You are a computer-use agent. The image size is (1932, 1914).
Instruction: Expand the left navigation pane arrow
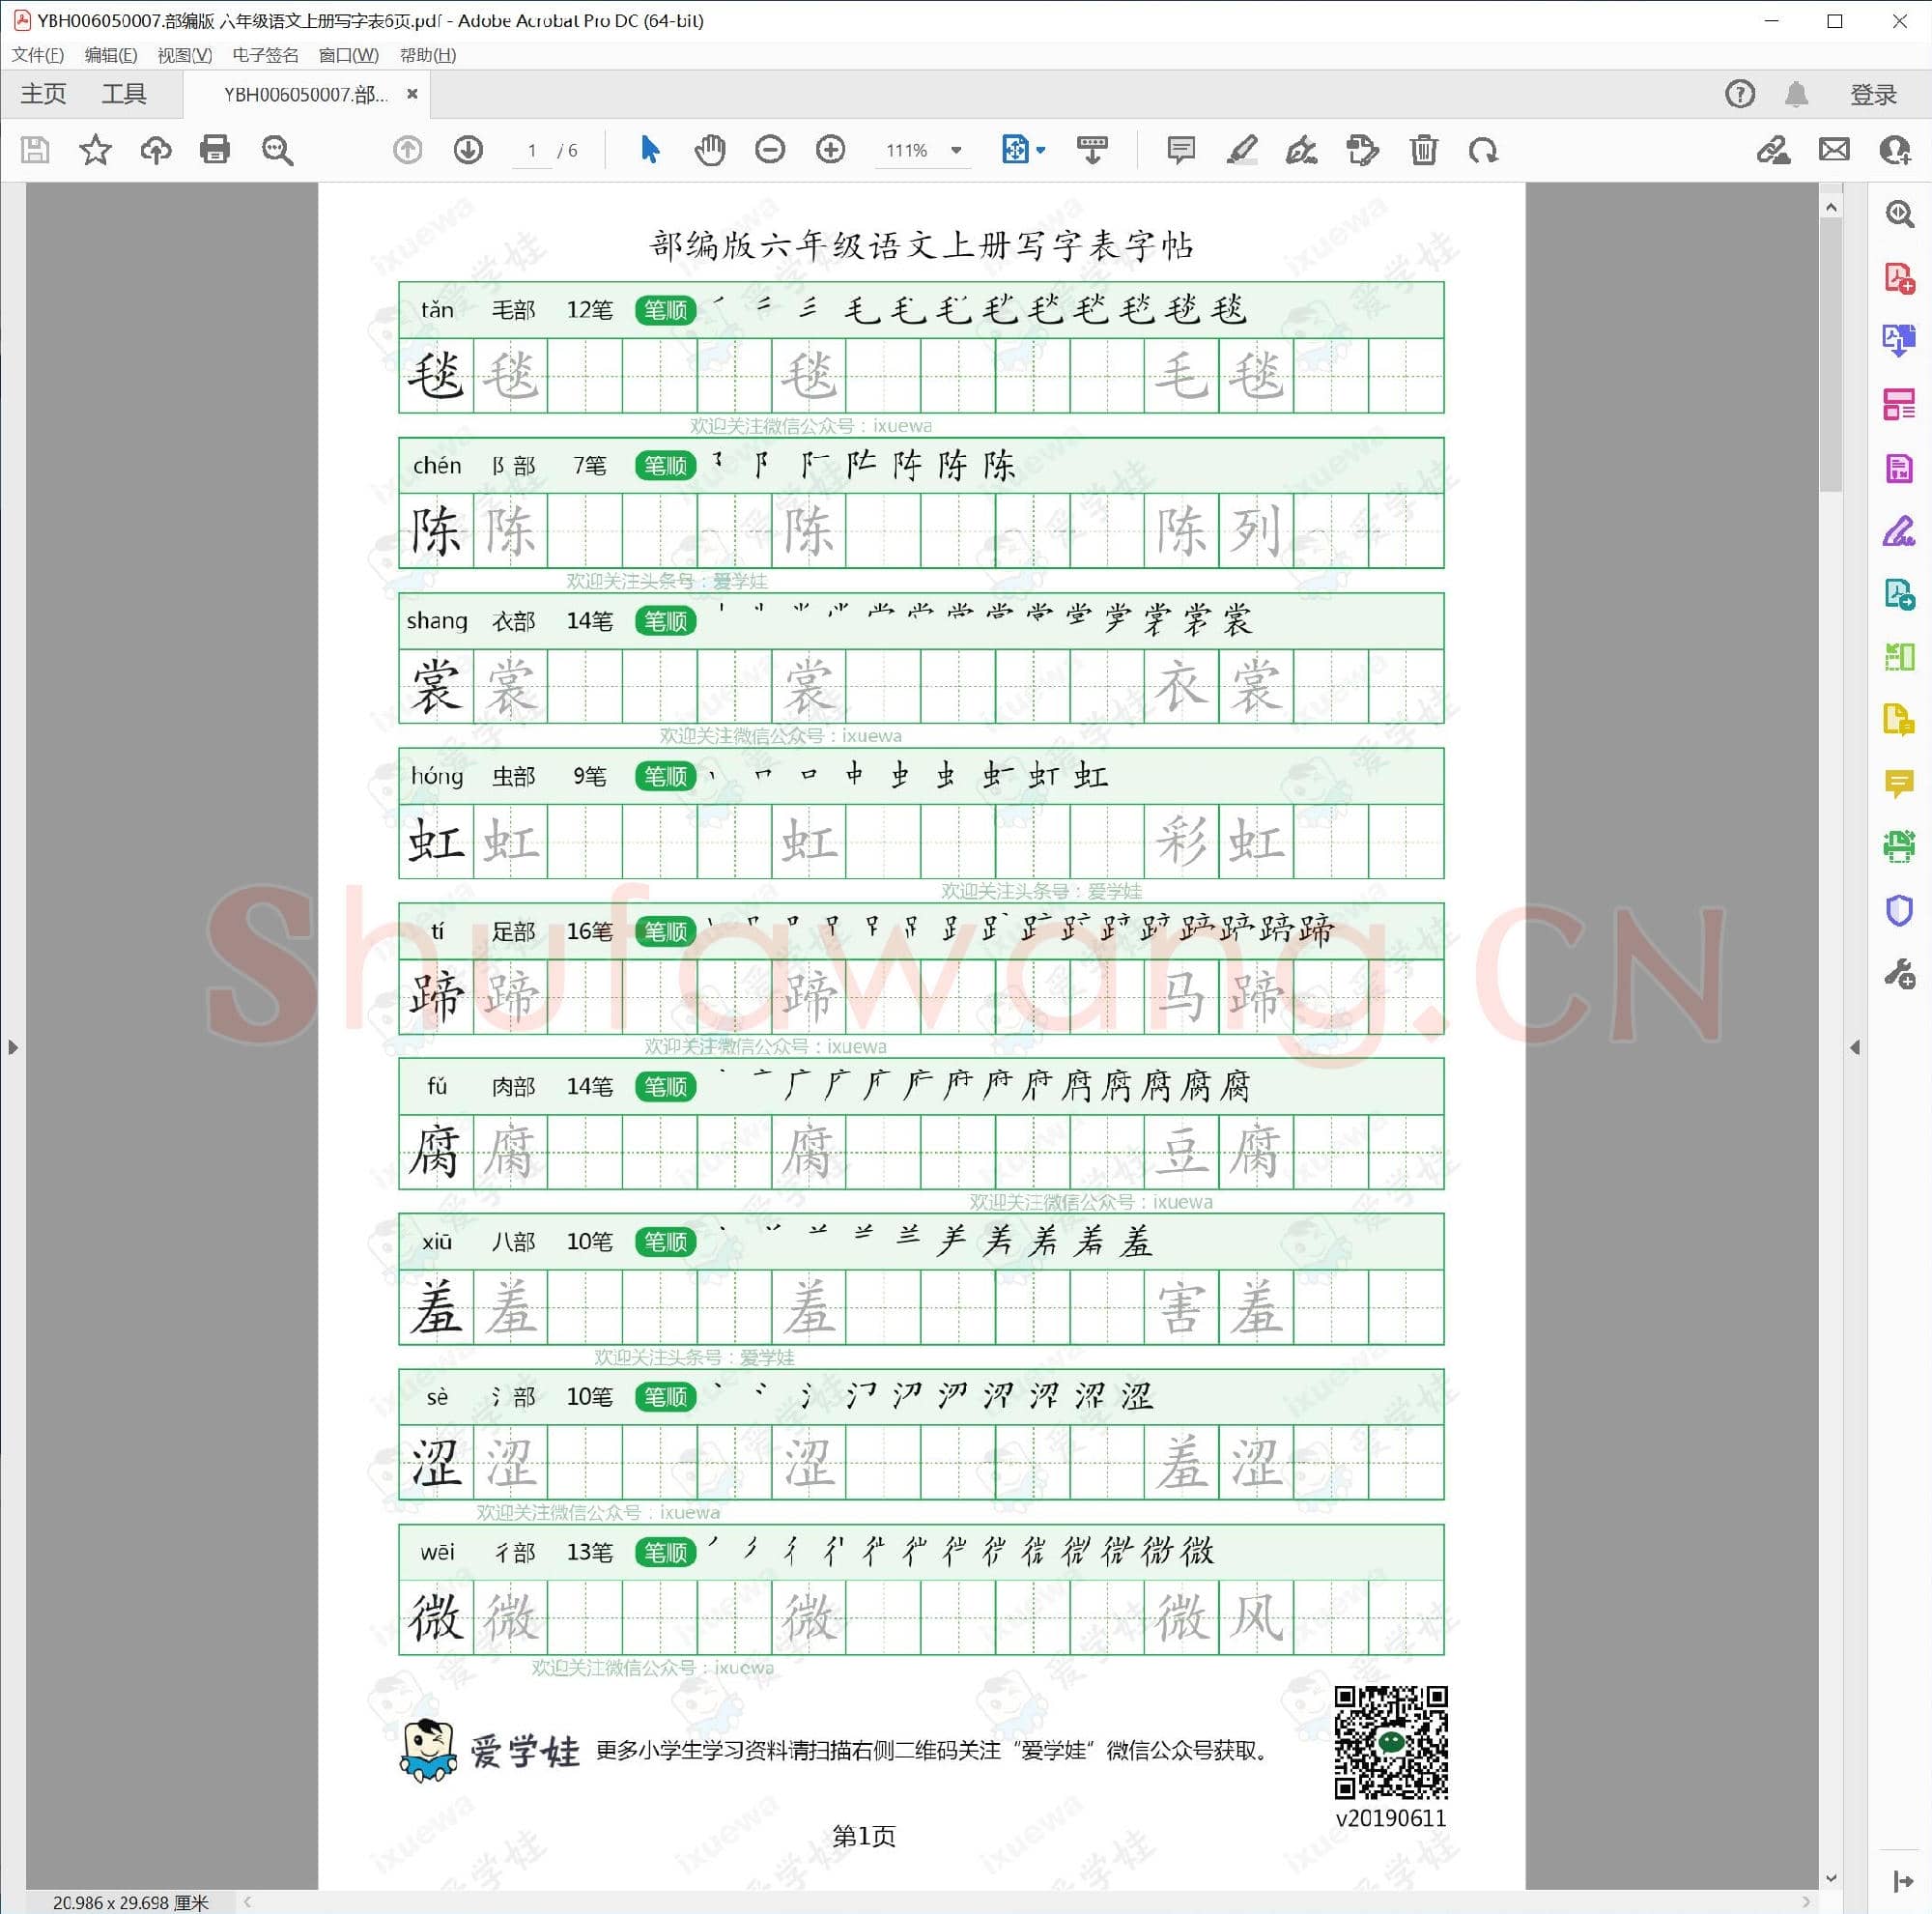tap(13, 1047)
